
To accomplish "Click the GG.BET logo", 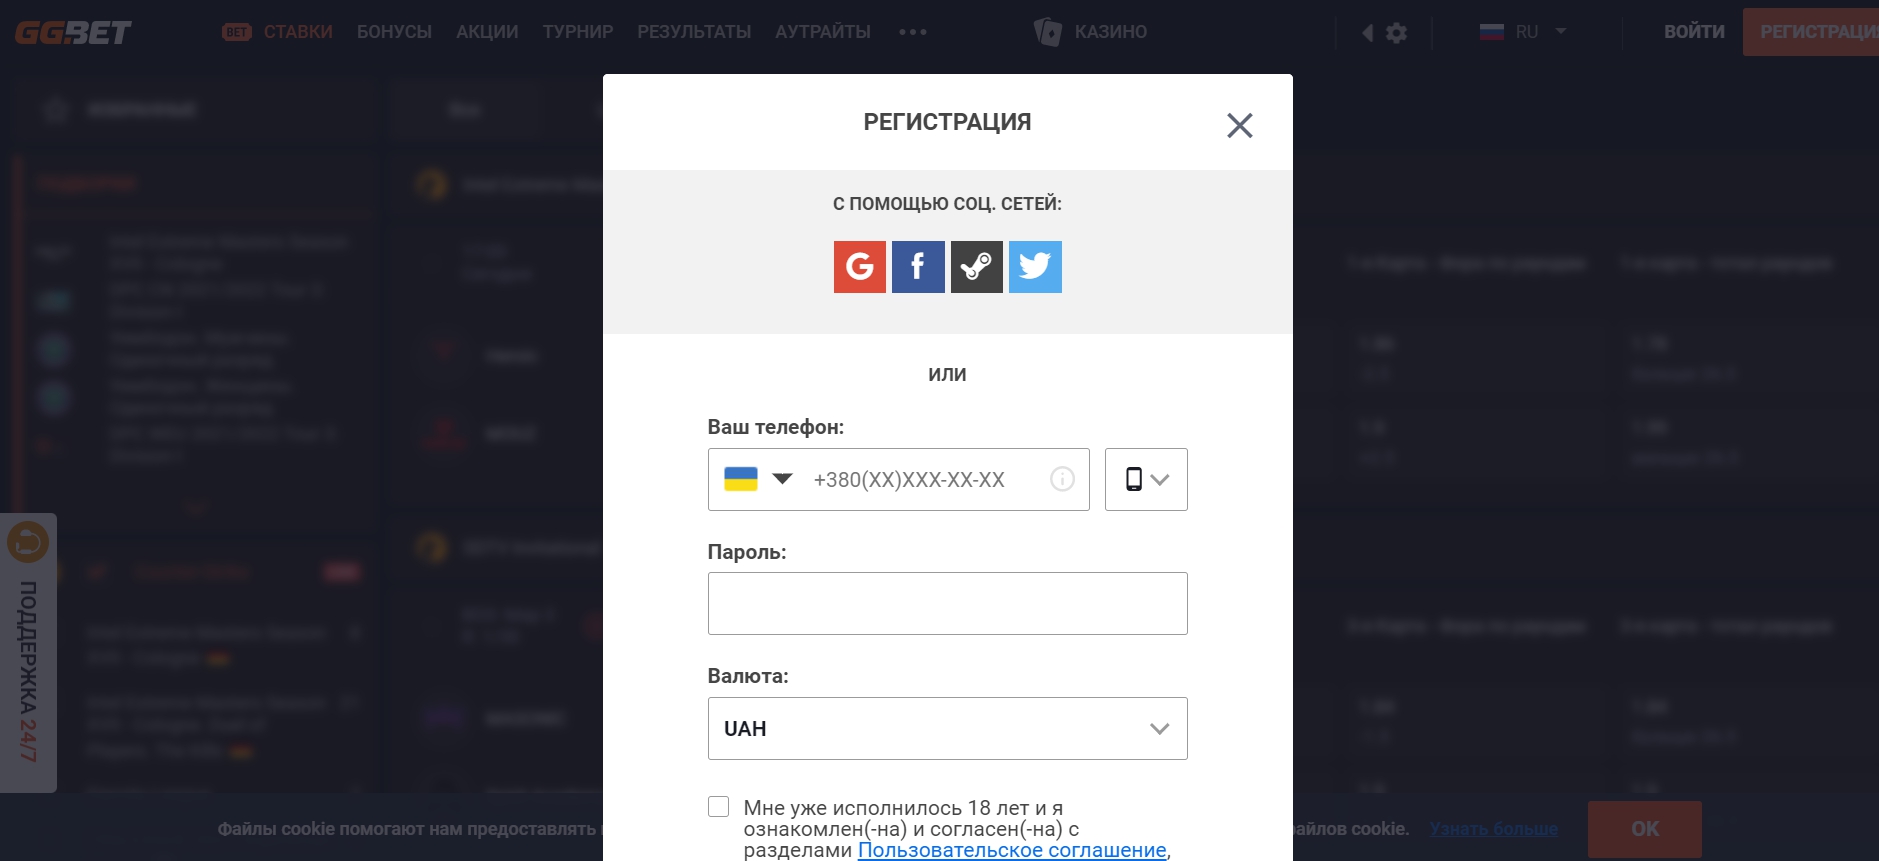I will coord(73,33).
